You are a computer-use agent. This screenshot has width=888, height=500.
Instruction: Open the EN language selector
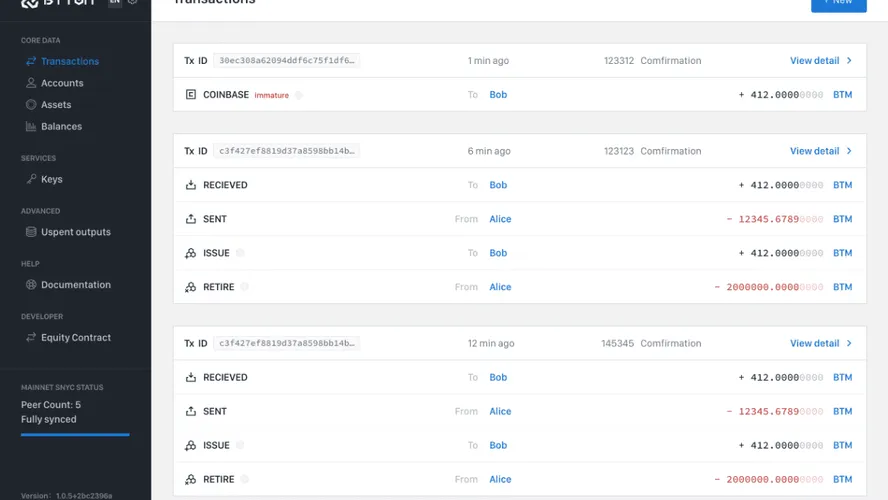pos(114,3)
